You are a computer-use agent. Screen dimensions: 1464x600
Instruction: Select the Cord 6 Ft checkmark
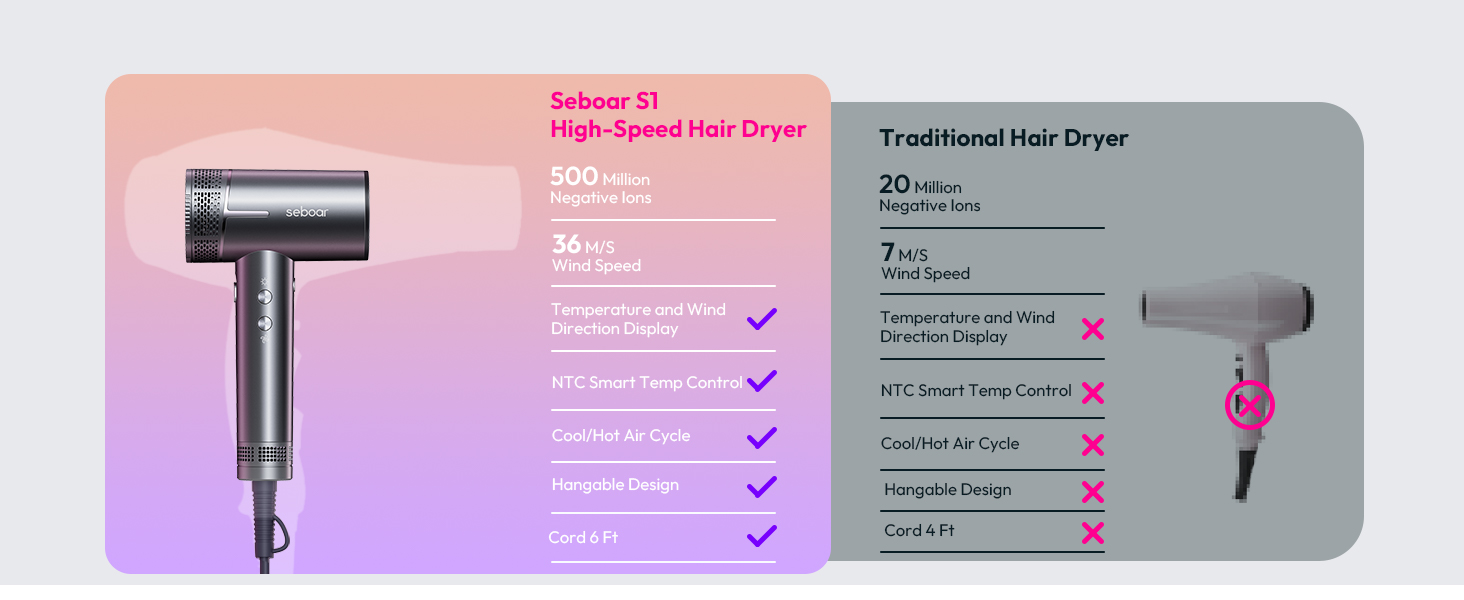(x=761, y=536)
